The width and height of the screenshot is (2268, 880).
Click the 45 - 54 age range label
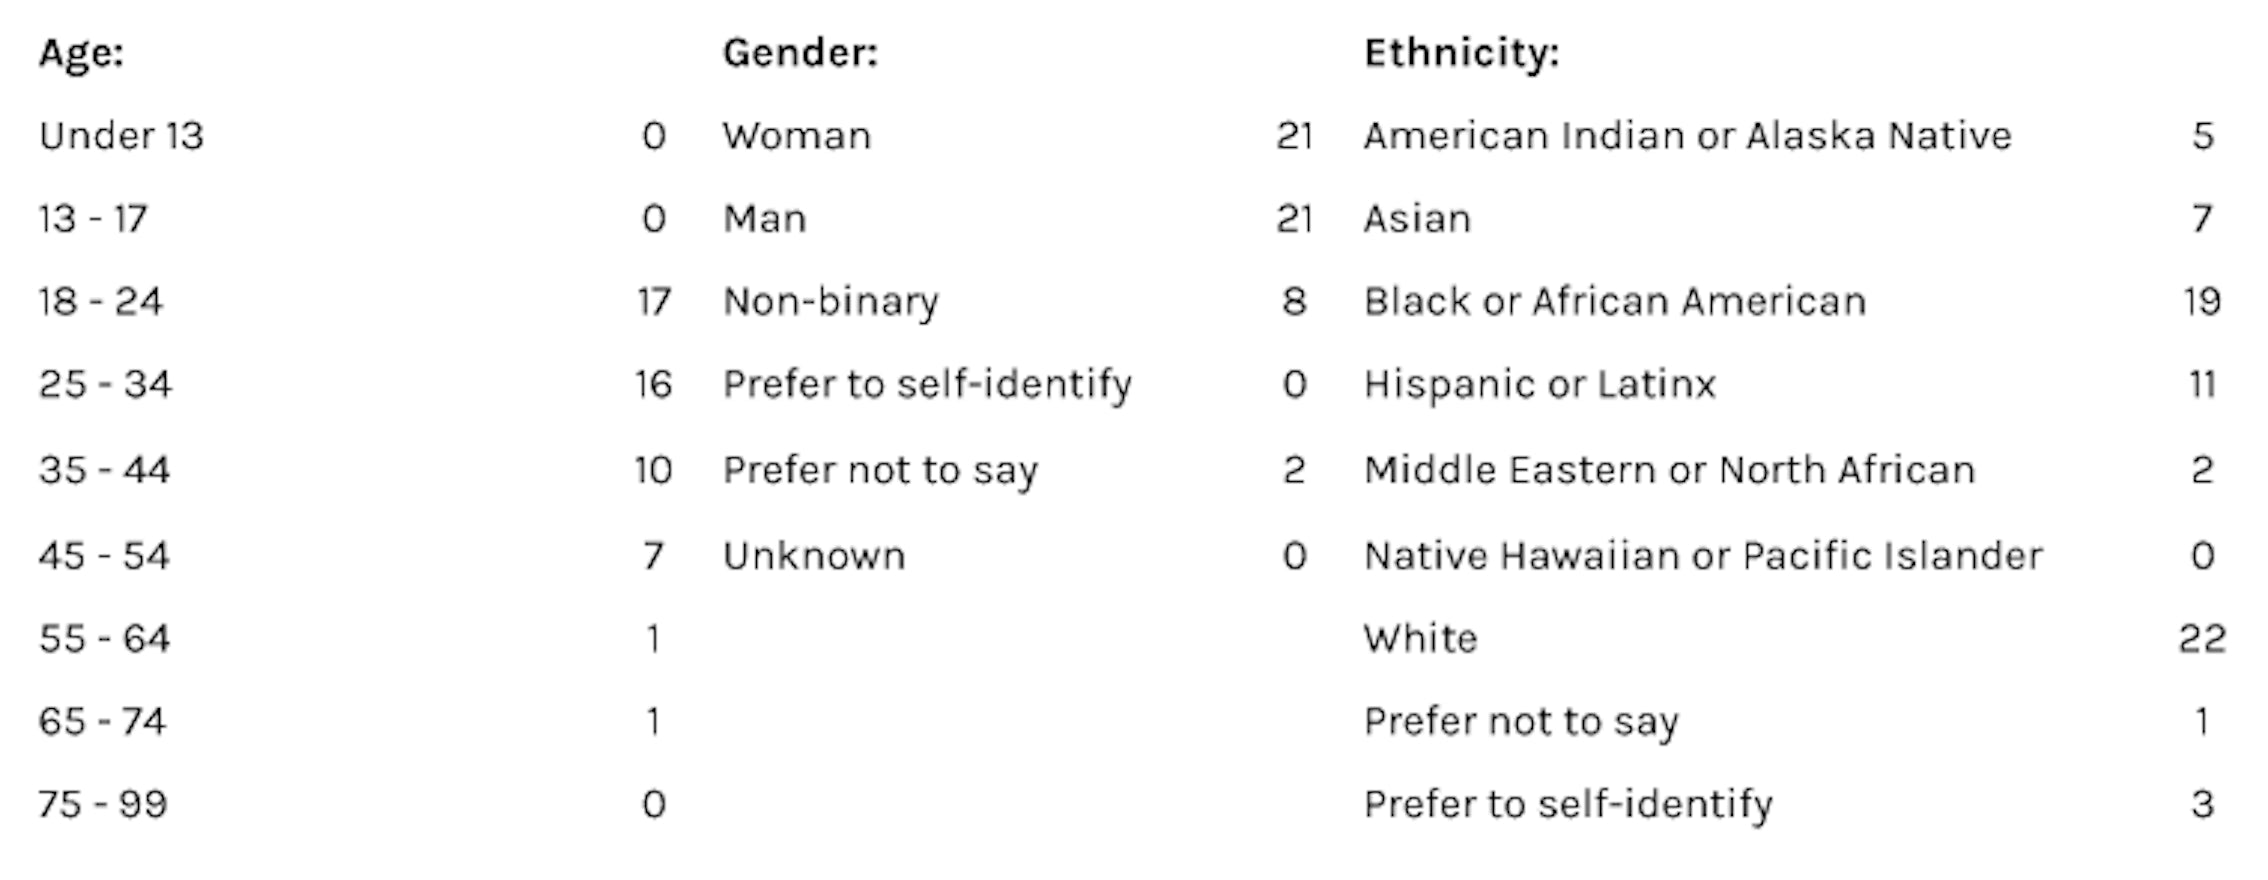[x=104, y=556]
